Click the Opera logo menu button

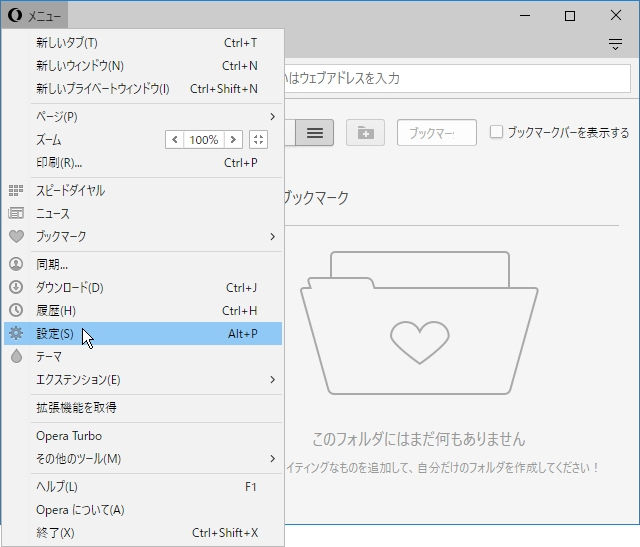point(34,16)
